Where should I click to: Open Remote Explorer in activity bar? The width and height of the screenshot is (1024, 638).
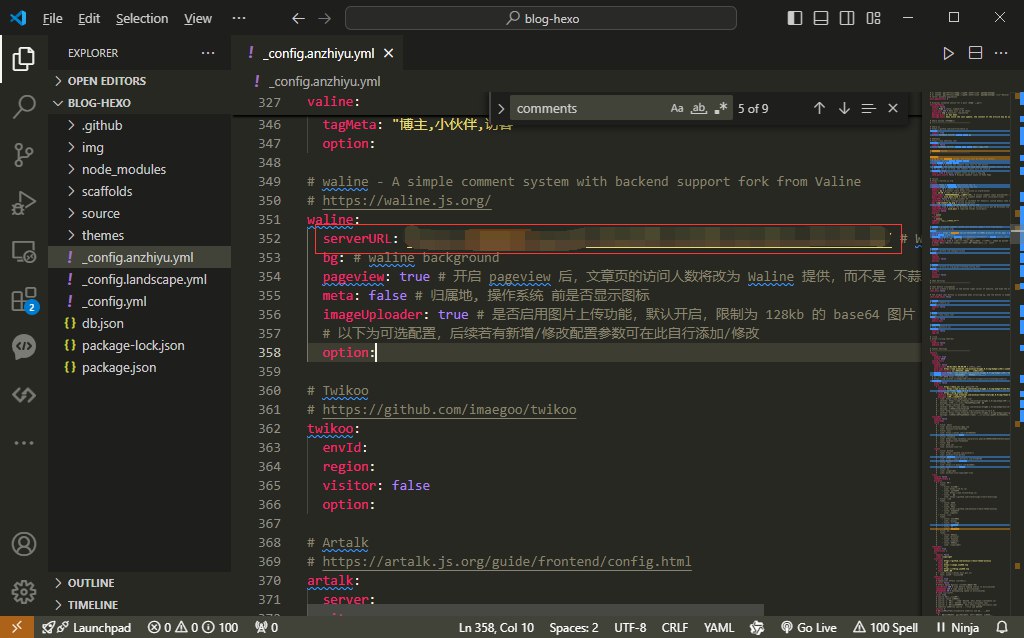tap(23, 251)
